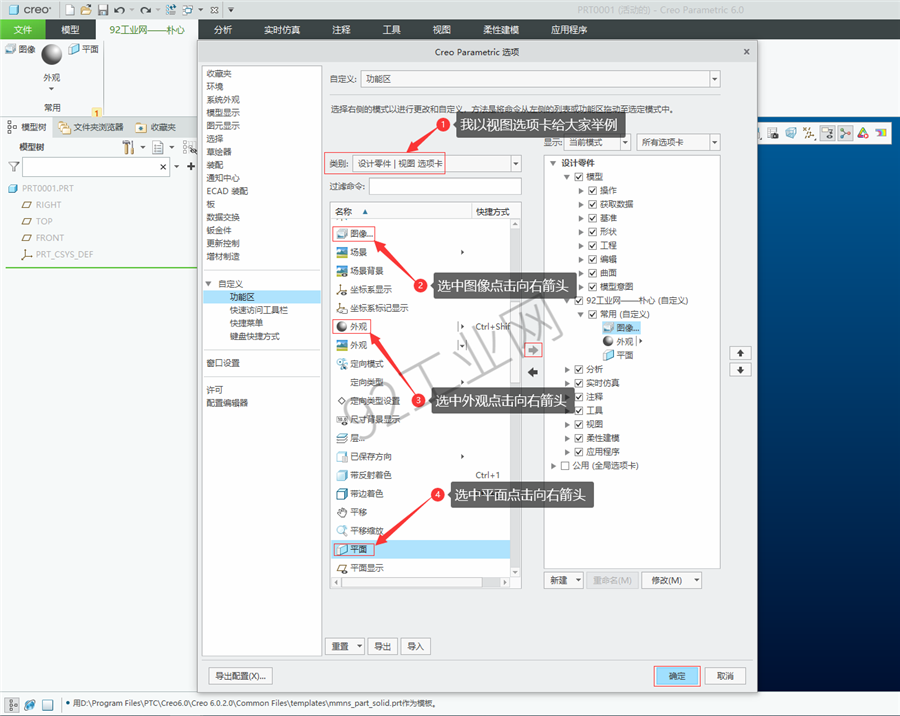Expand the 公用 (全局选项卡) node
This screenshot has width=900, height=716.
pos(553,466)
